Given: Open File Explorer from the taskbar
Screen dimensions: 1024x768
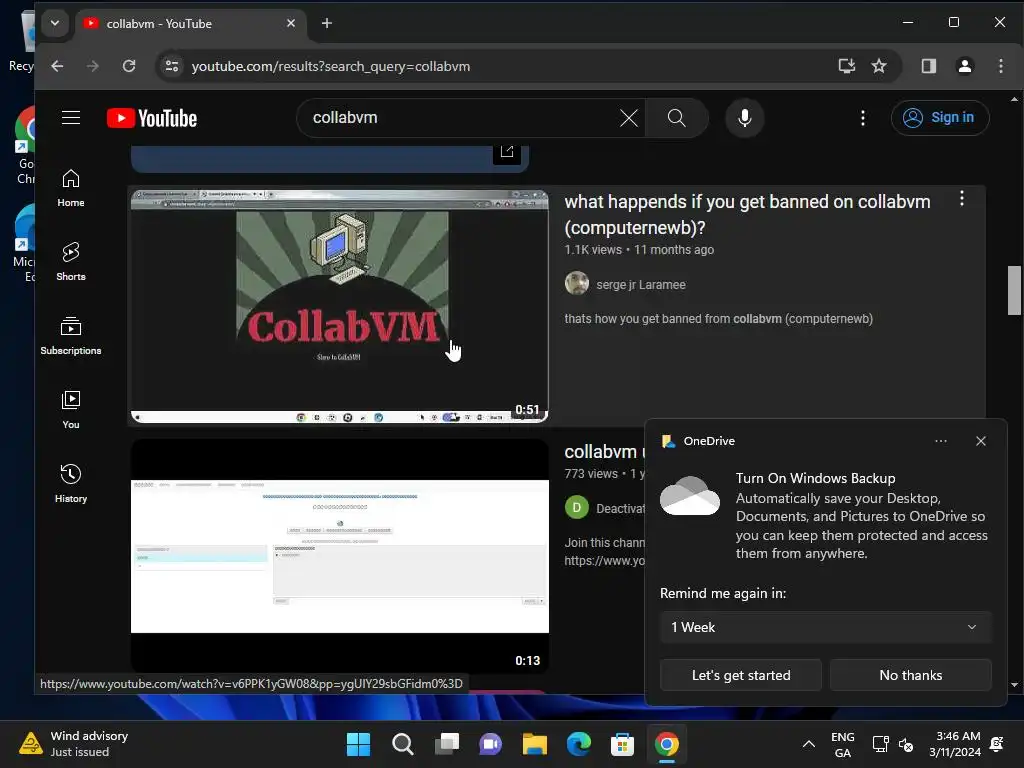Looking at the screenshot, I should click(534, 744).
